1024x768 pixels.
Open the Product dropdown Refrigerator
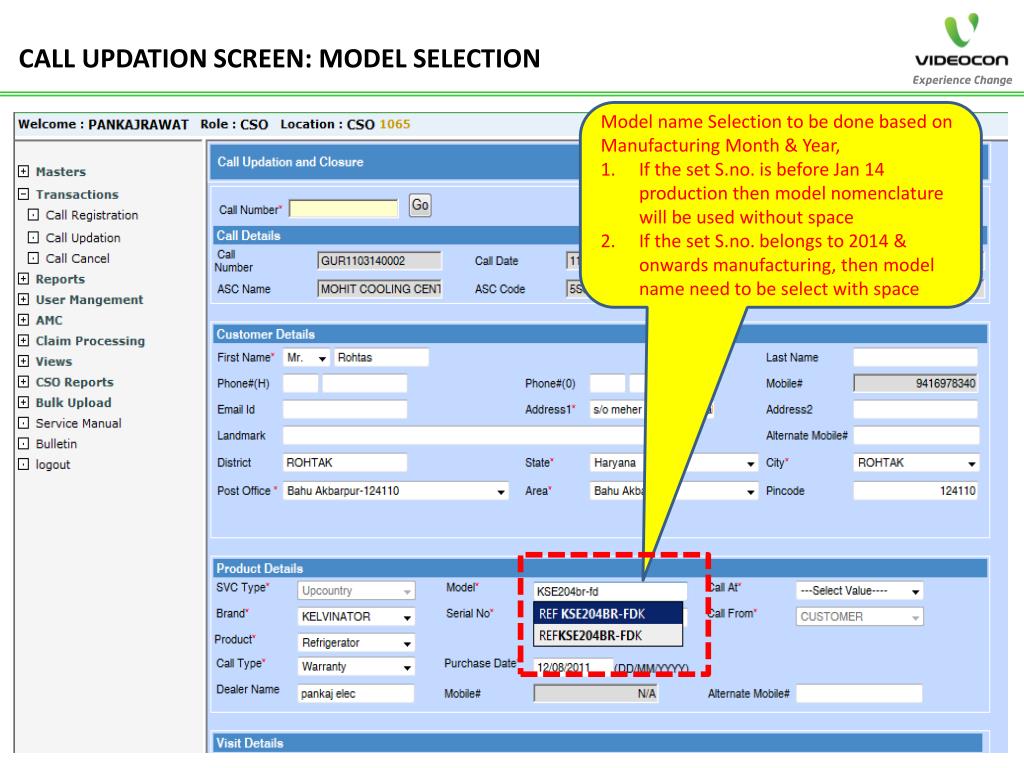tap(356, 643)
